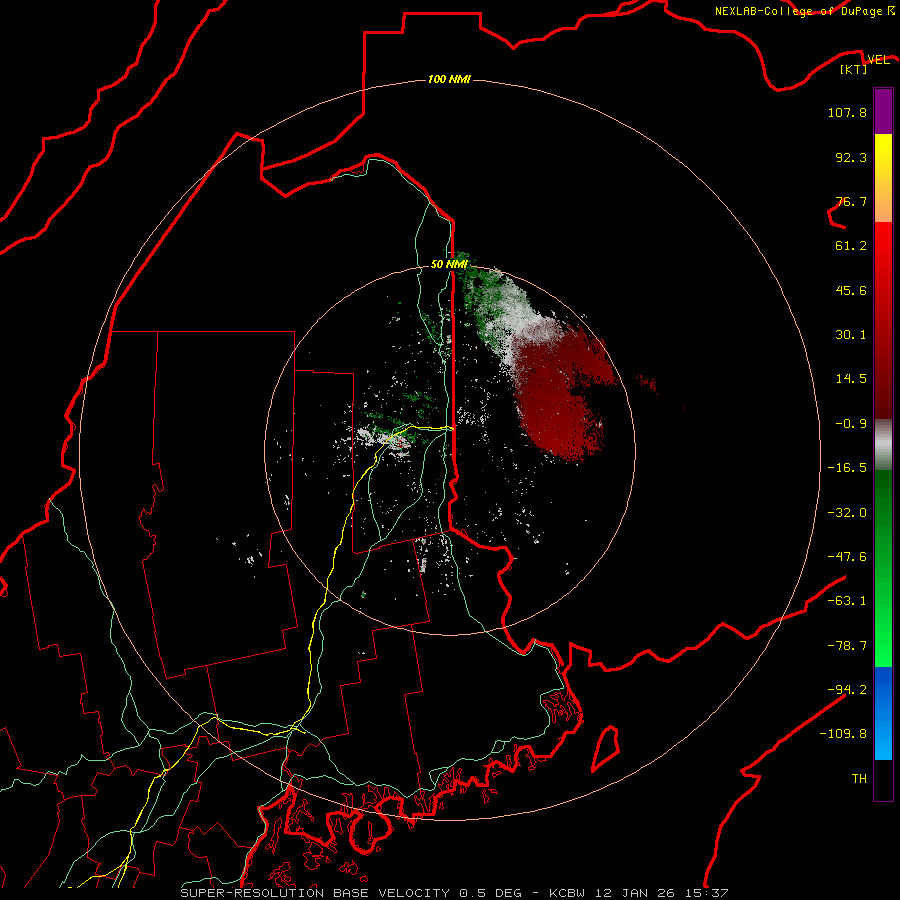Click the VEL legend title
900x900 pixels.
click(x=878, y=59)
